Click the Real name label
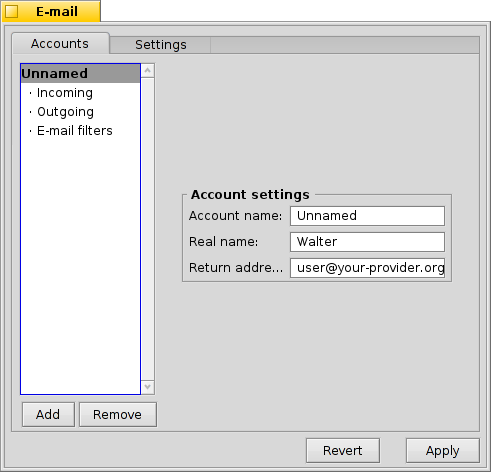 click(x=223, y=242)
